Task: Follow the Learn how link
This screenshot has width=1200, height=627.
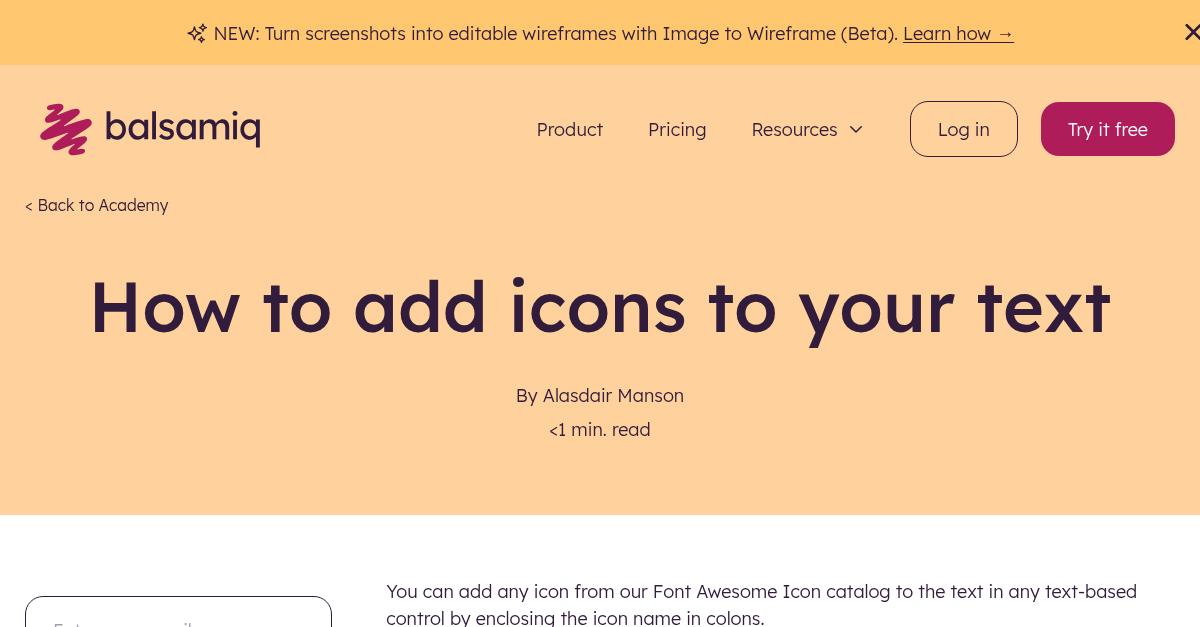Action: tap(957, 34)
